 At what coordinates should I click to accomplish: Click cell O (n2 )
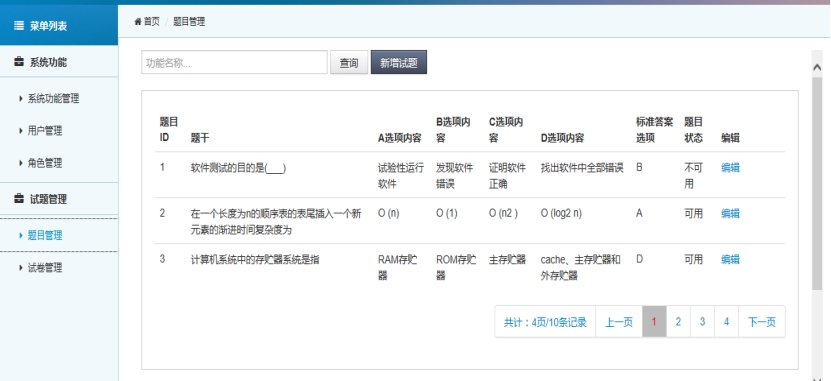click(503, 214)
